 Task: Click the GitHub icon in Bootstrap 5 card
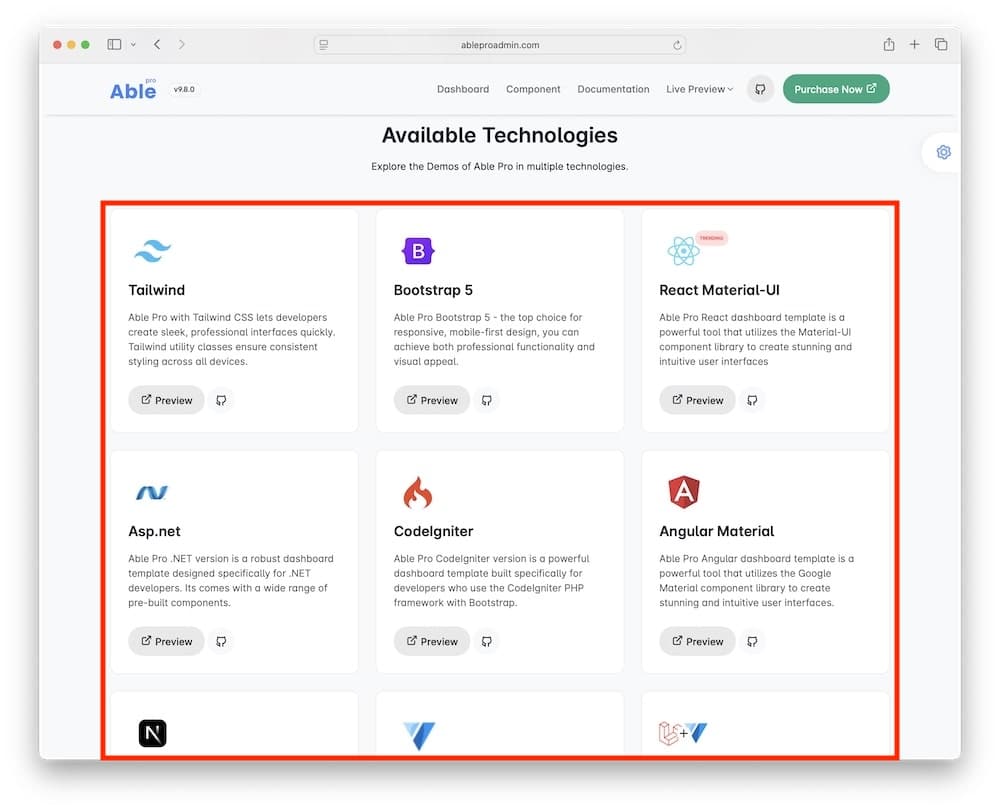(x=487, y=400)
